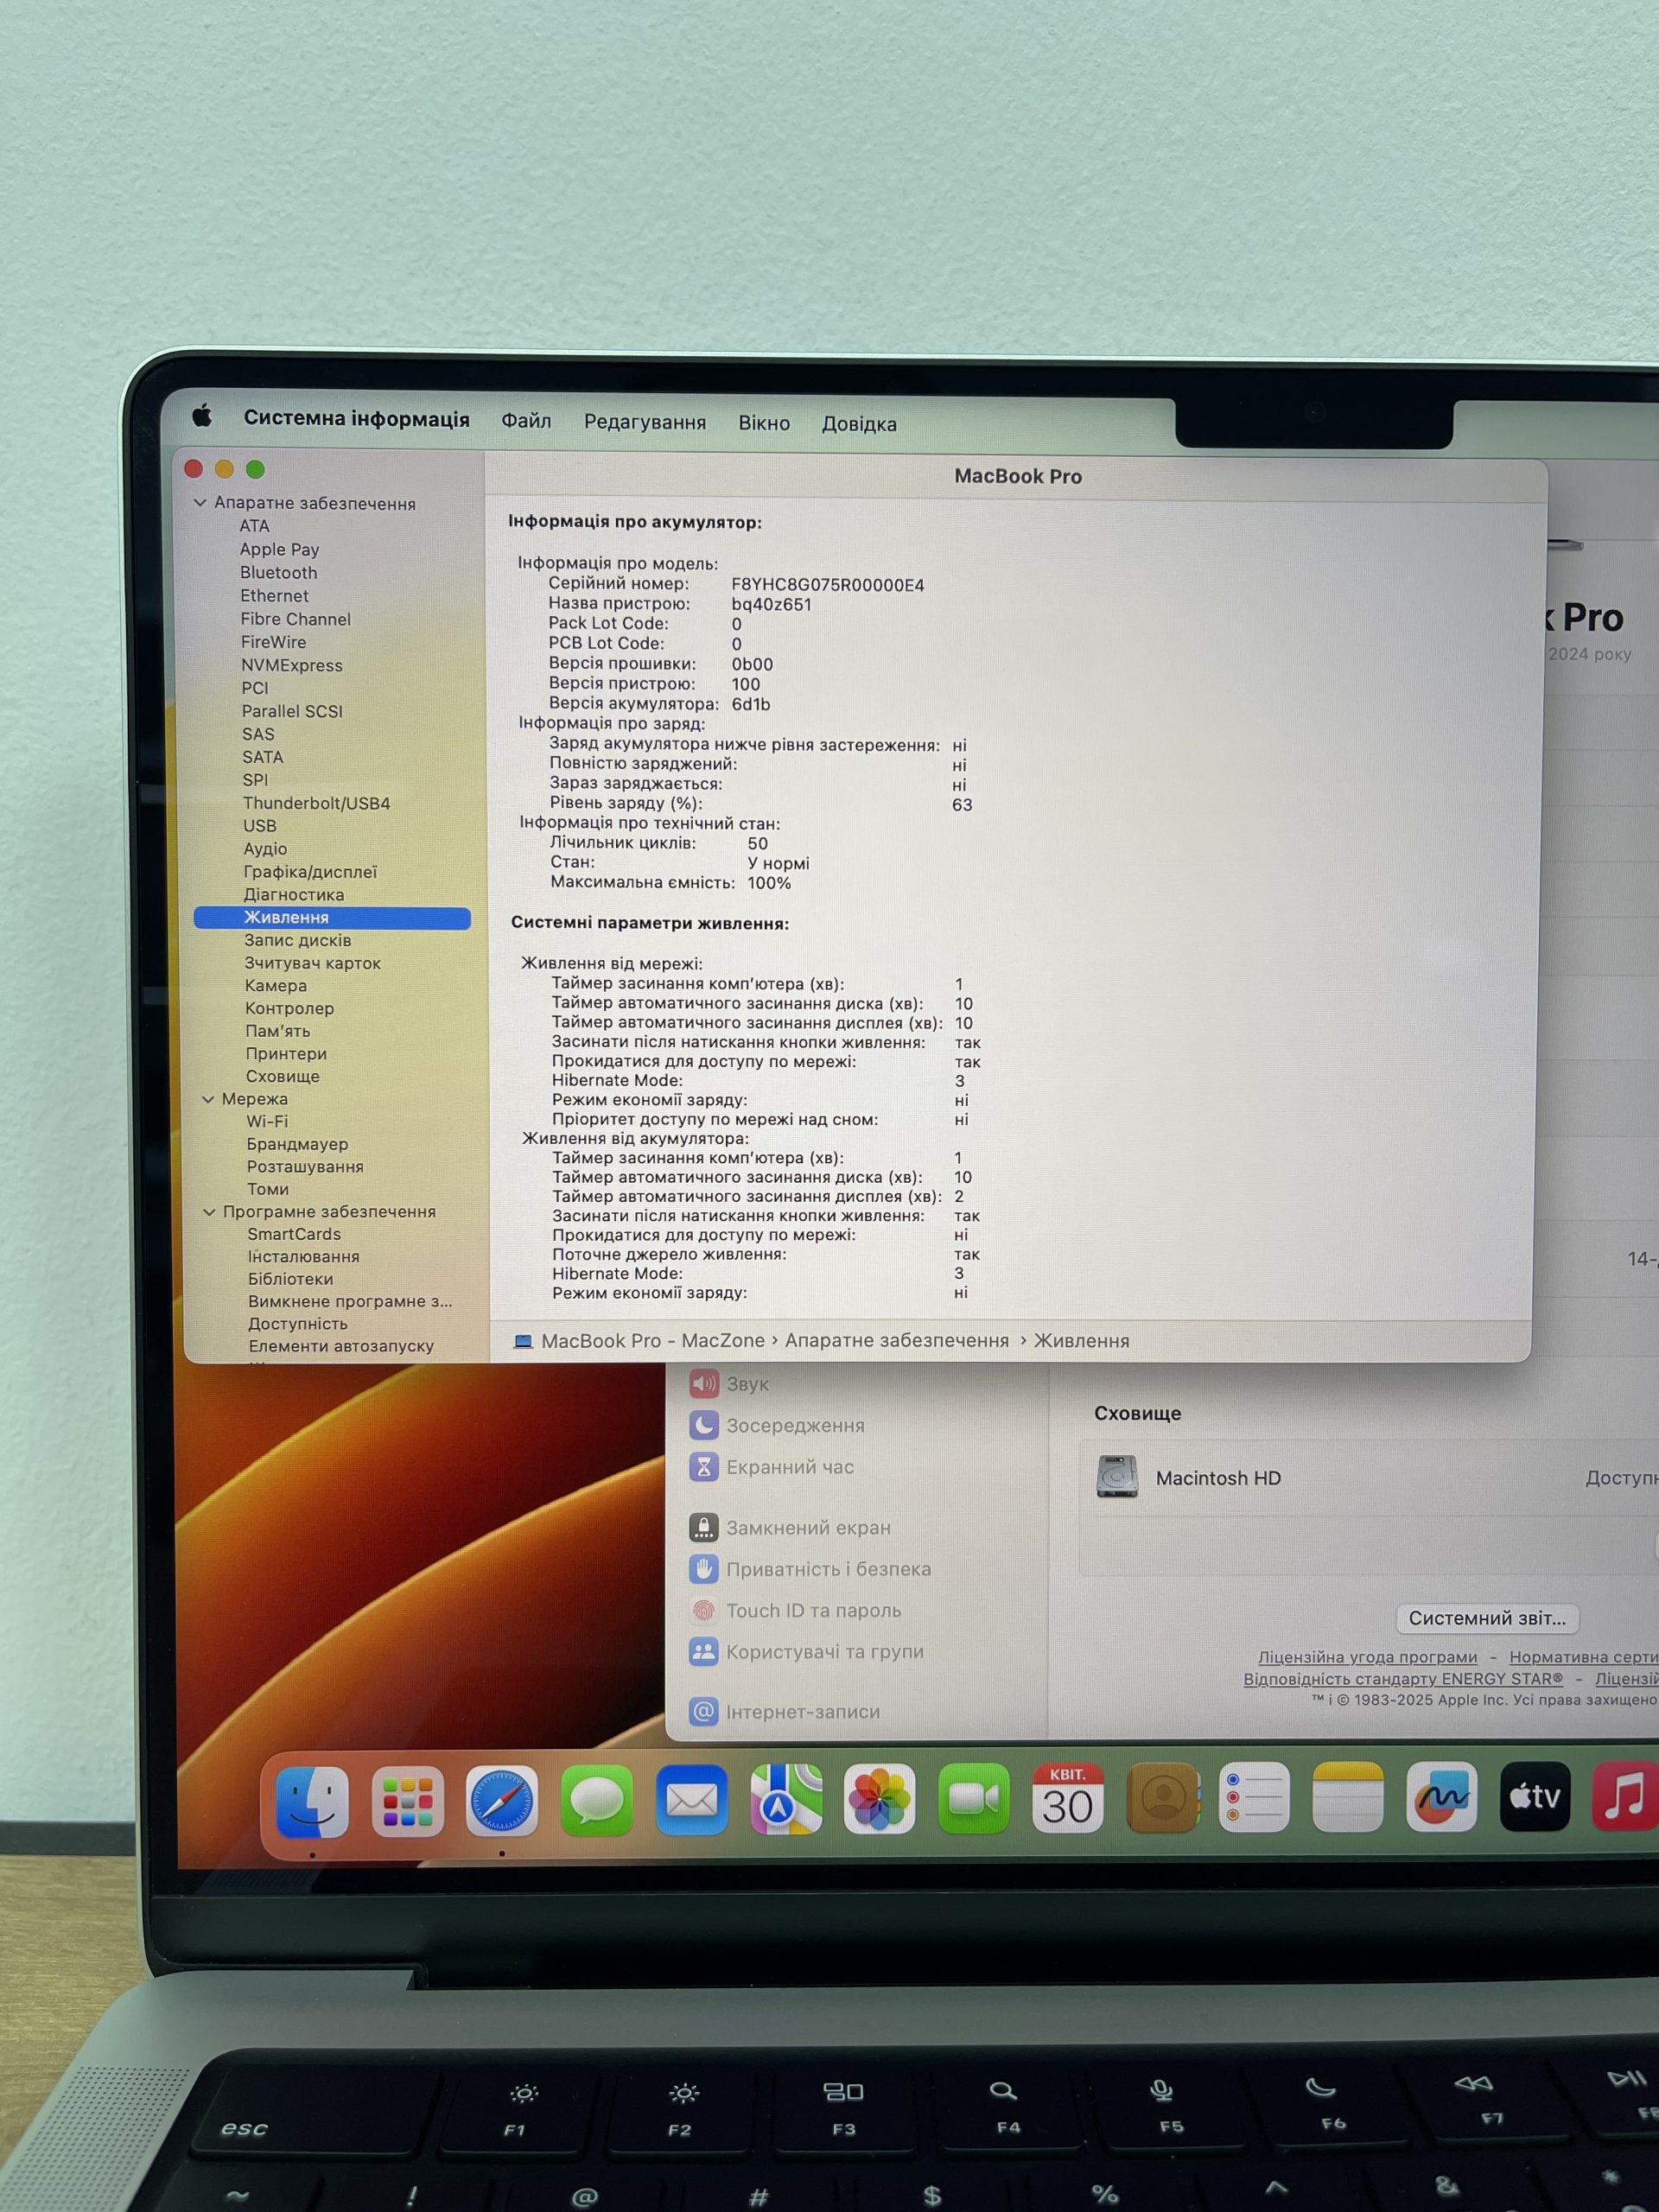Select Брандмауер under Мережа
The height and width of the screenshot is (2212, 1659).
297,1144
